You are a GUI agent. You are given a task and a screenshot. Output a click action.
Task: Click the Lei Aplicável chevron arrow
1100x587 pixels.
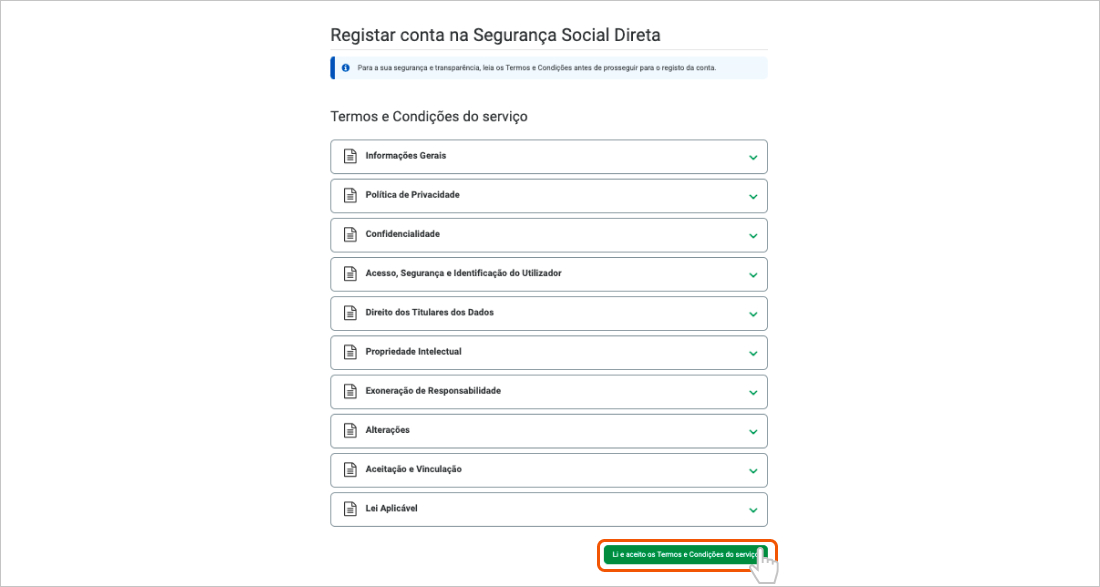[753, 509]
